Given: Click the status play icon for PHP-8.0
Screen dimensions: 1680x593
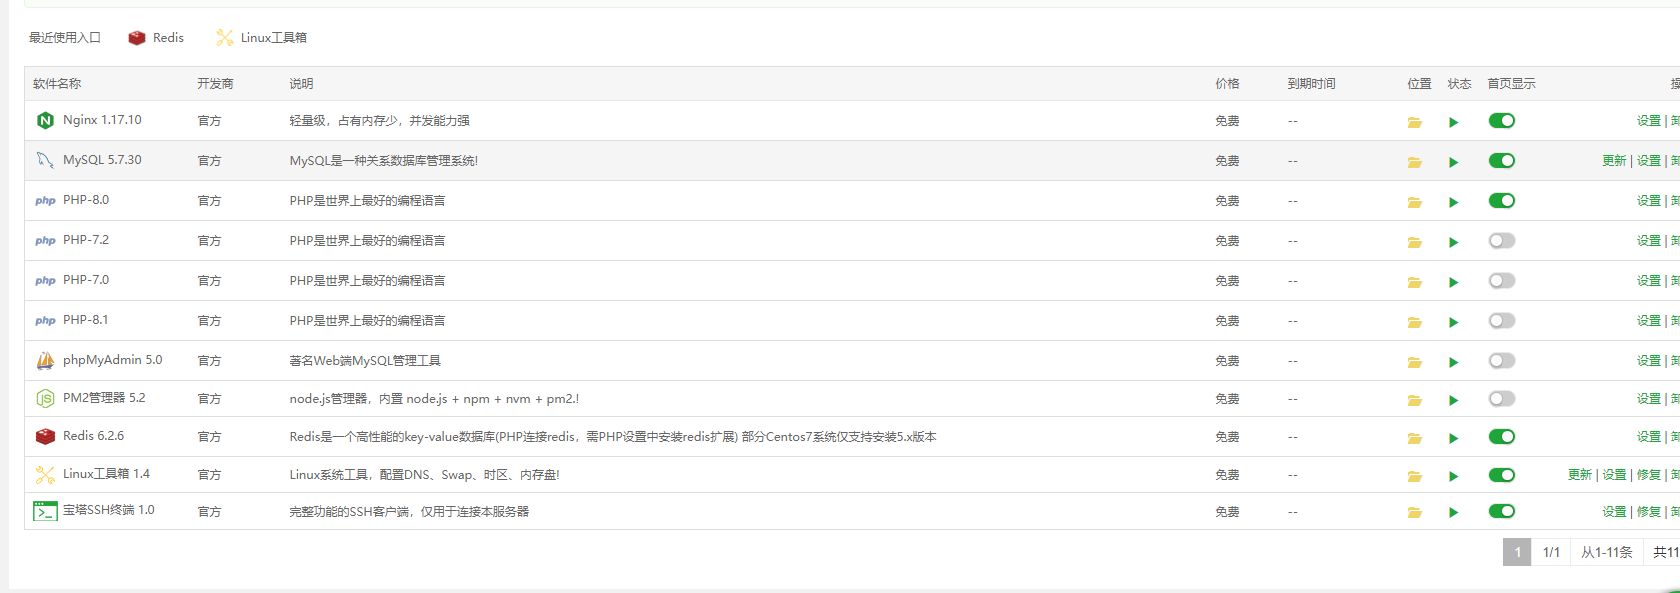Looking at the screenshot, I should pyautogui.click(x=1453, y=202).
